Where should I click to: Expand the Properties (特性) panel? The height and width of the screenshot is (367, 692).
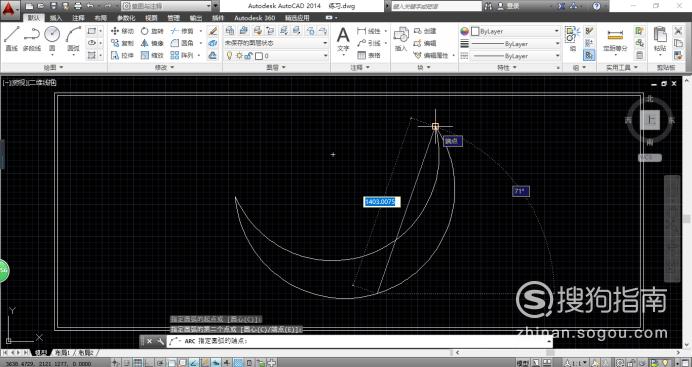pyautogui.click(x=507, y=67)
